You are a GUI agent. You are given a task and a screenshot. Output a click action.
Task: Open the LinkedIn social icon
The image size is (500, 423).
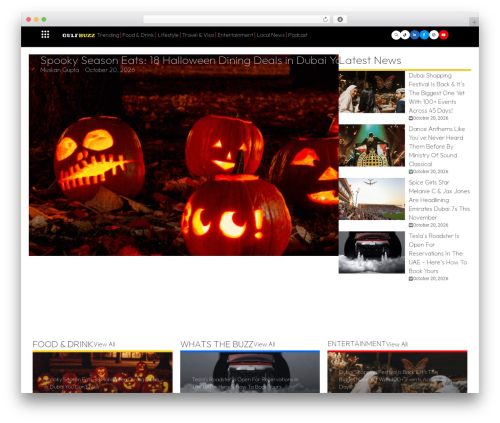415,35
